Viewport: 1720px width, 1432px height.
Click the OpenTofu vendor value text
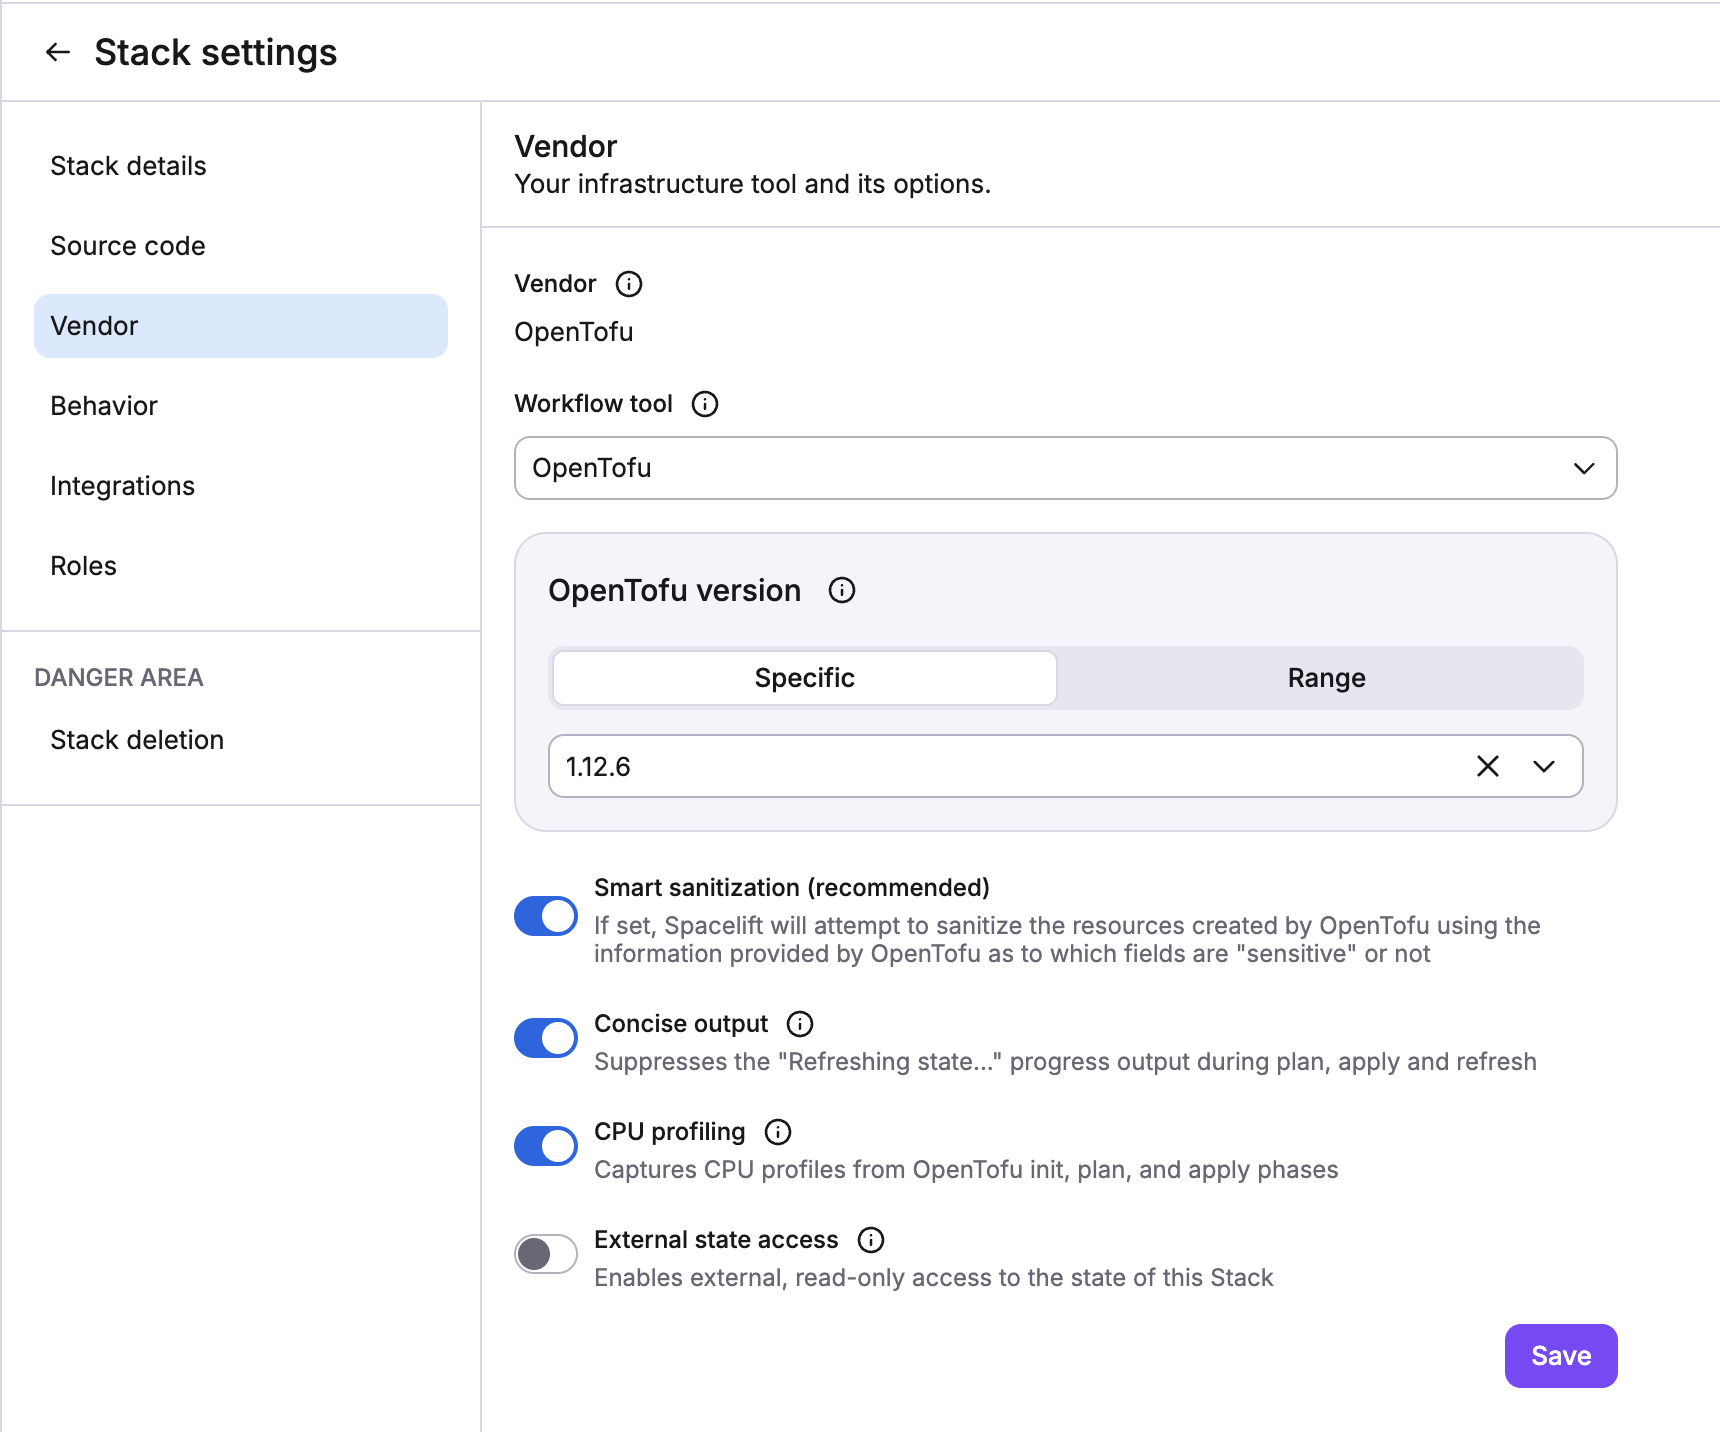tap(574, 332)
